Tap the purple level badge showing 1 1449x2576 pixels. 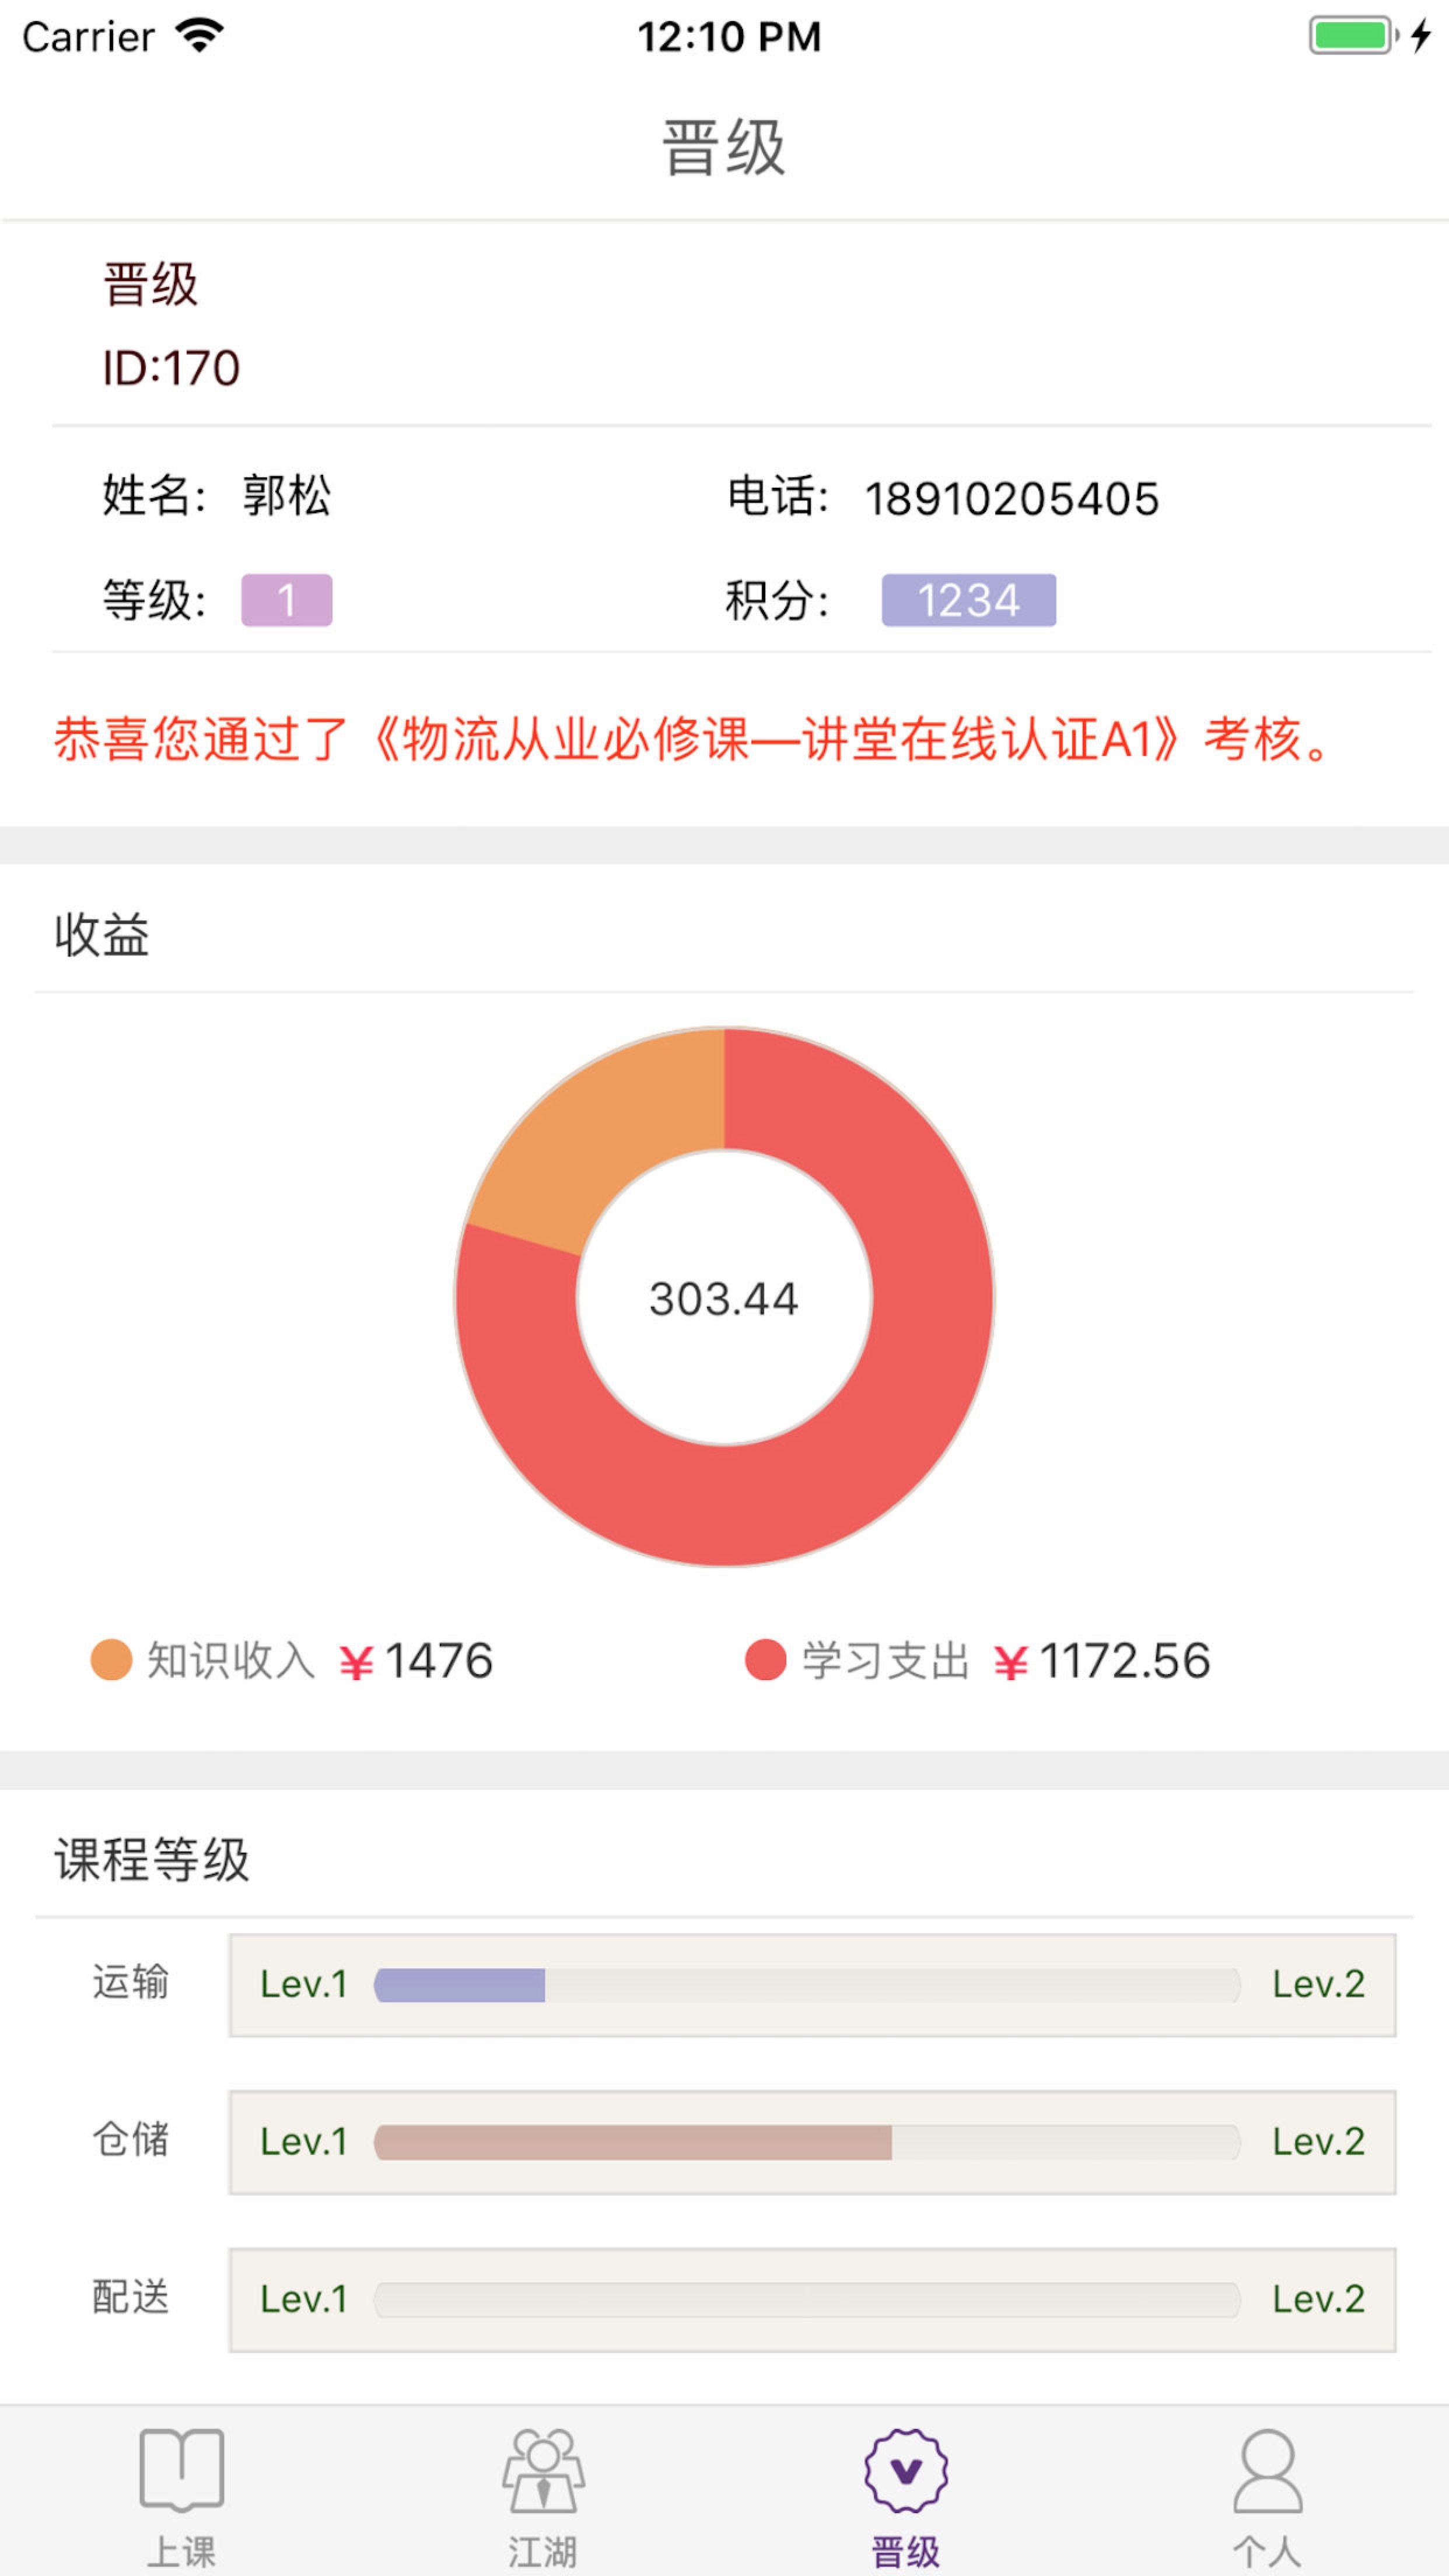287,600
